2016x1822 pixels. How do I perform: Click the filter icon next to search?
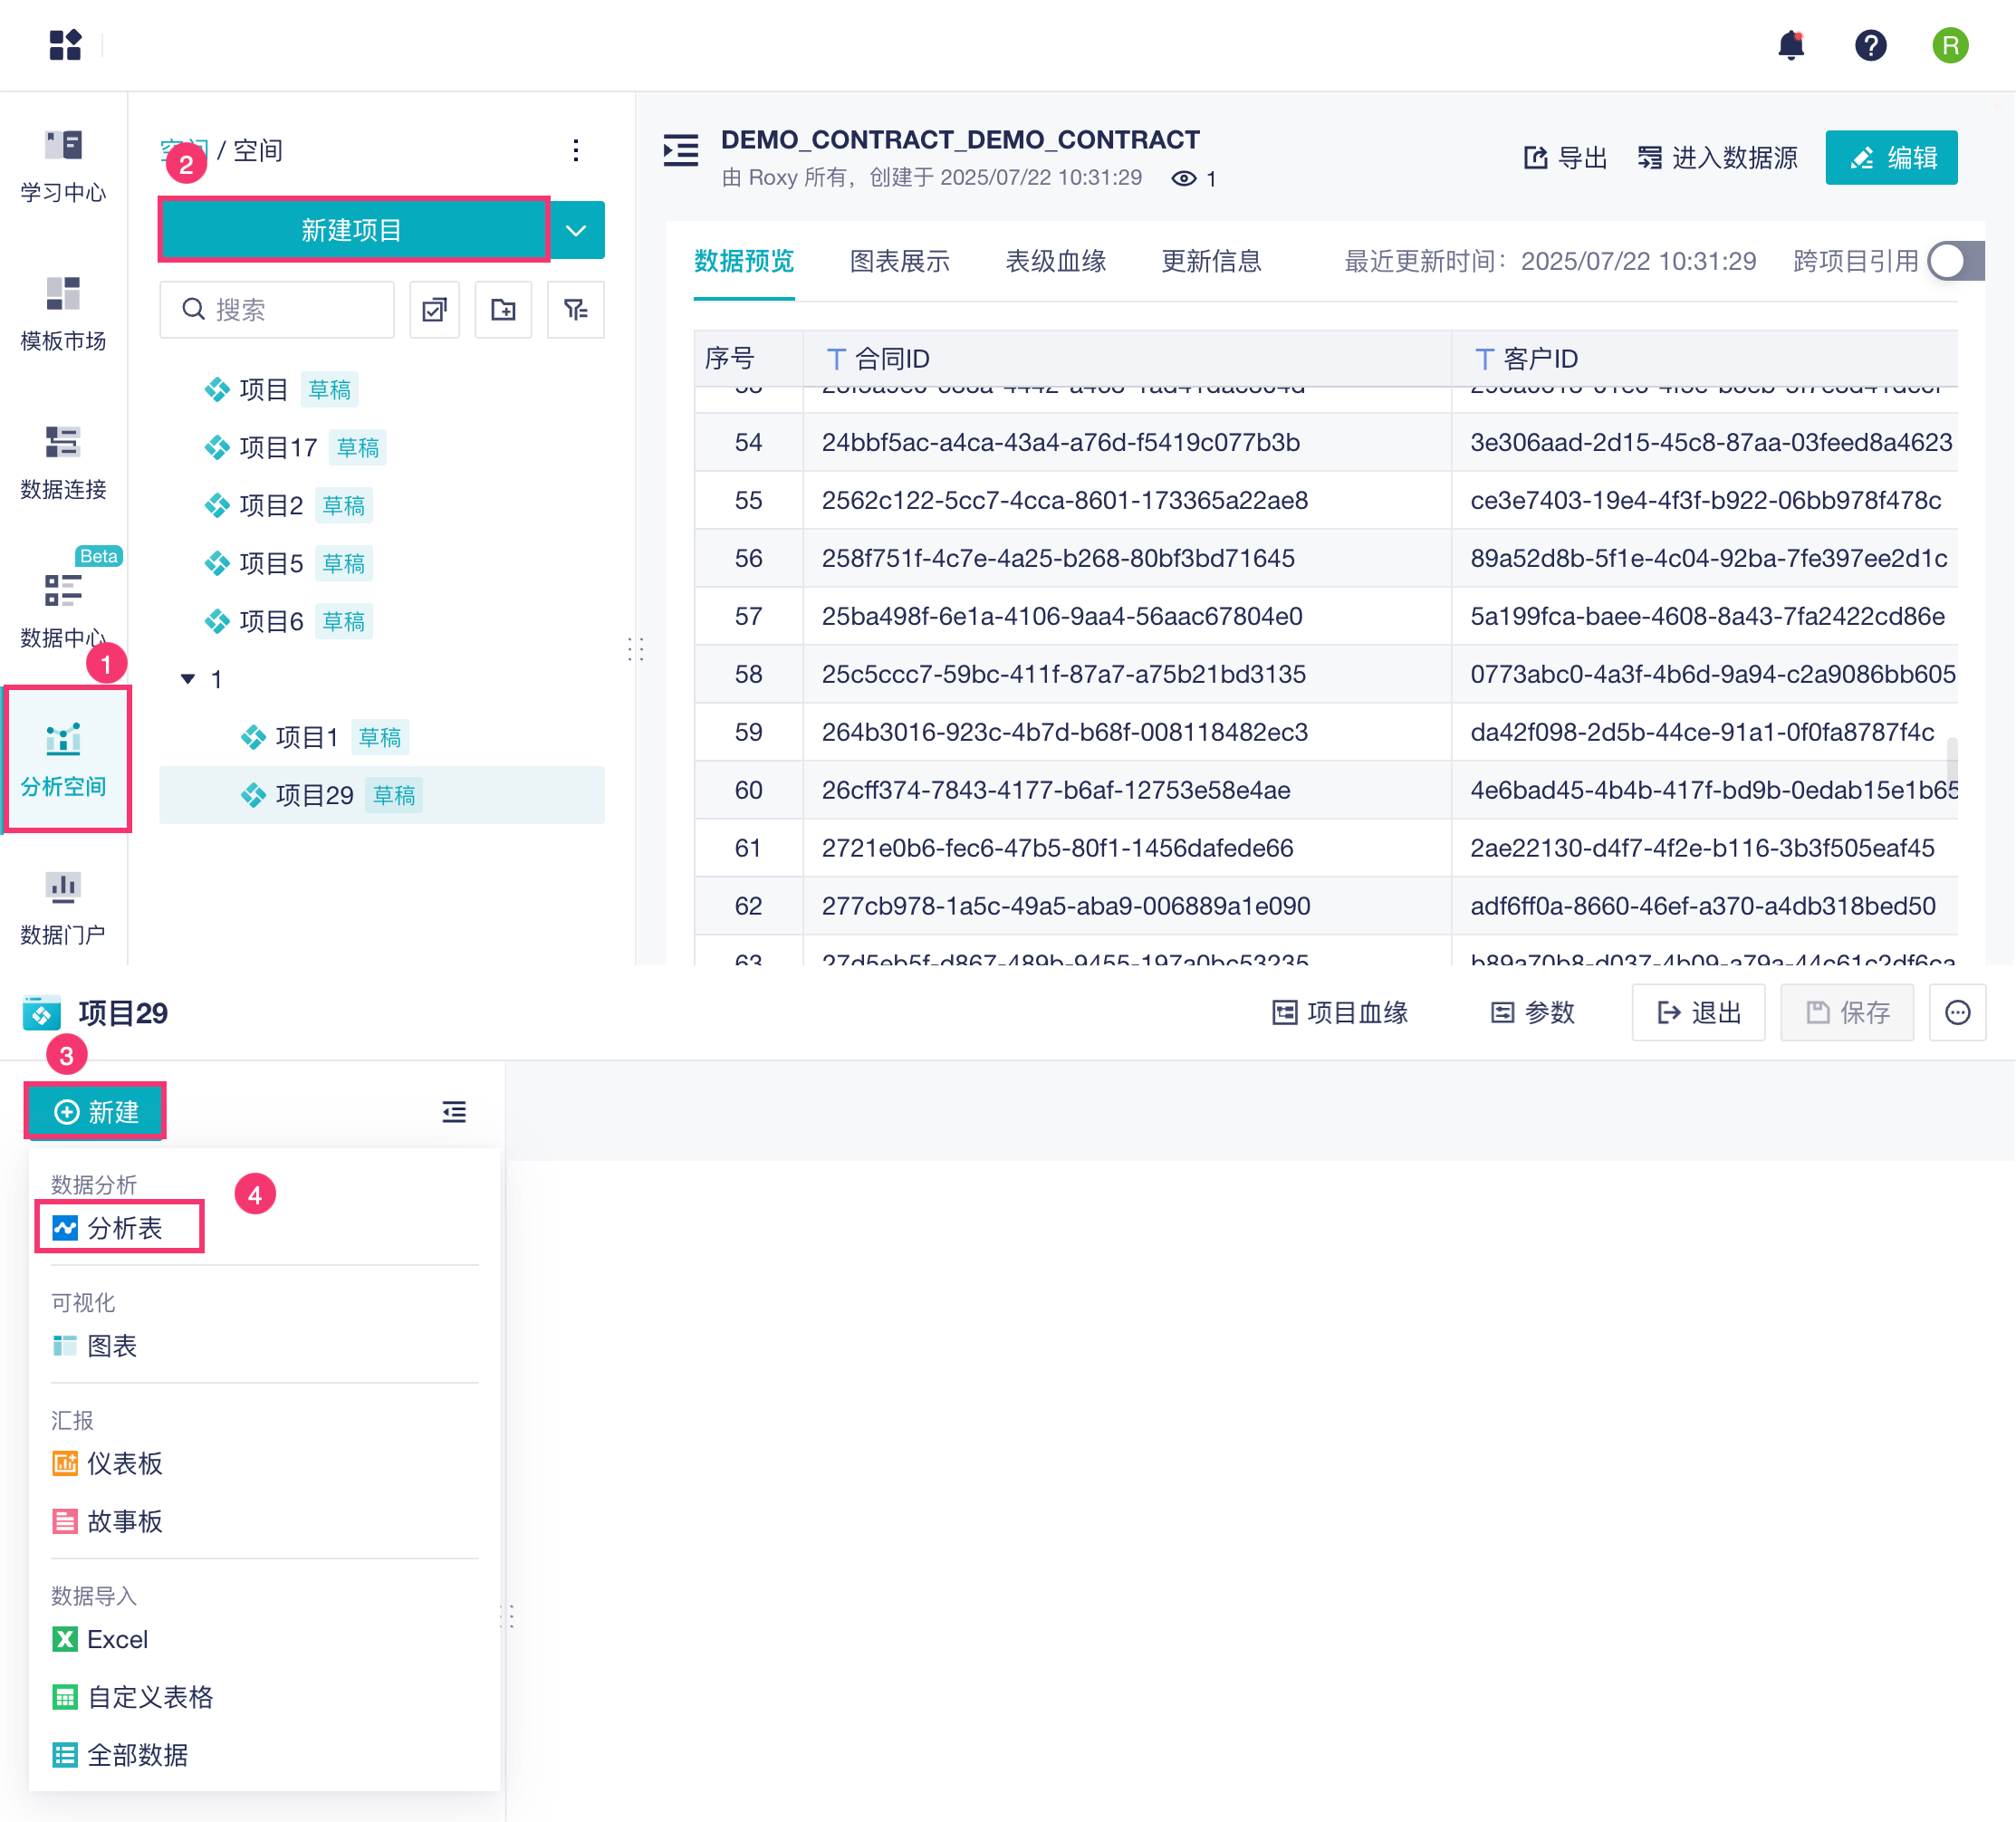[x=575, y=310]
